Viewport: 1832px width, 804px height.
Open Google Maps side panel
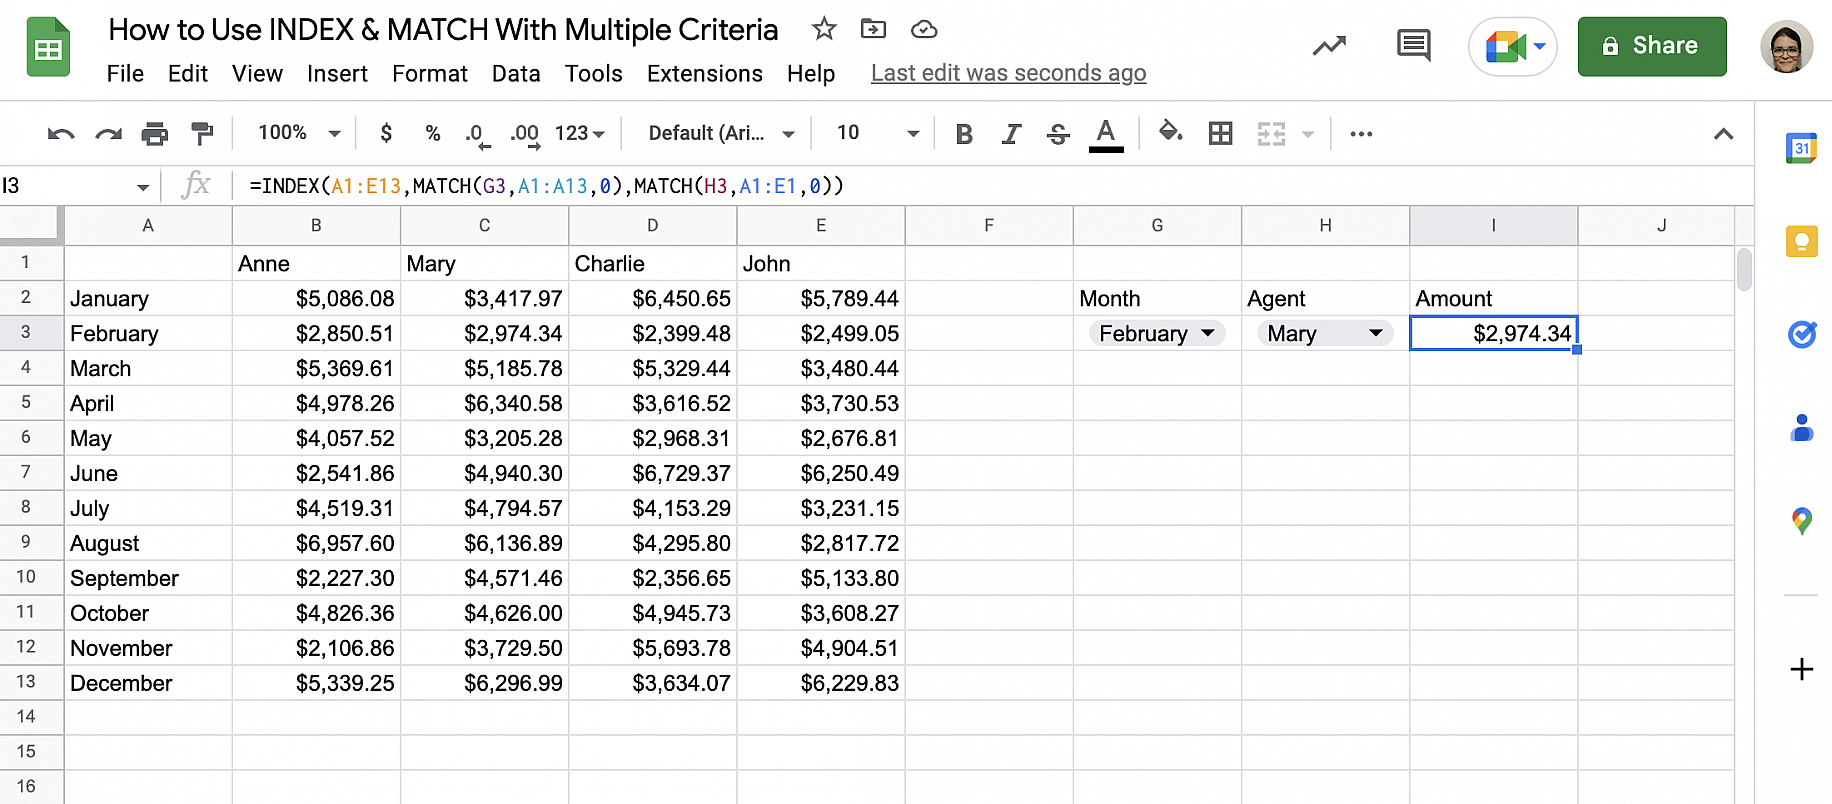click(x=1801, y=520)
